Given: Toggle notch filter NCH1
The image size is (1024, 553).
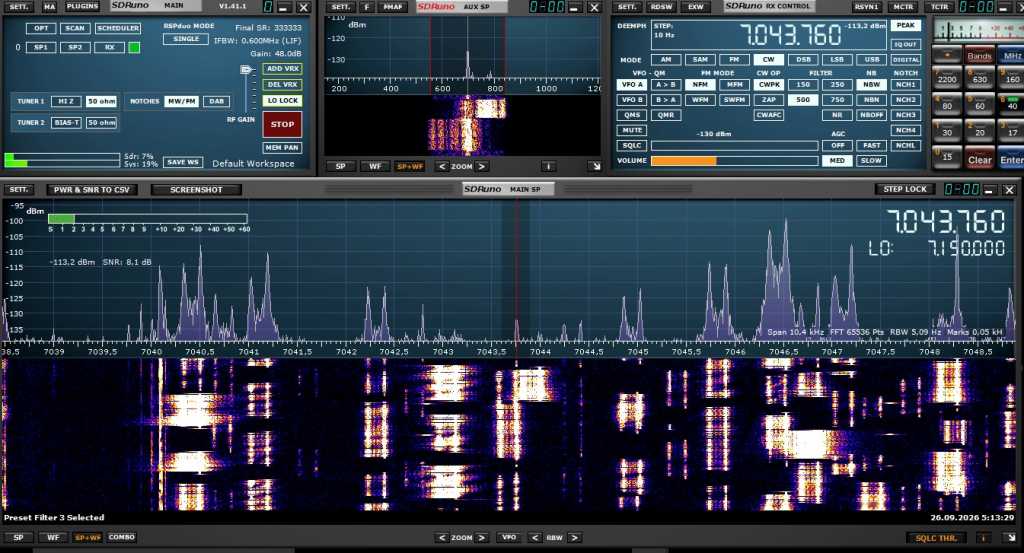Looking at the screenshot, I should (x=906, y=85).
